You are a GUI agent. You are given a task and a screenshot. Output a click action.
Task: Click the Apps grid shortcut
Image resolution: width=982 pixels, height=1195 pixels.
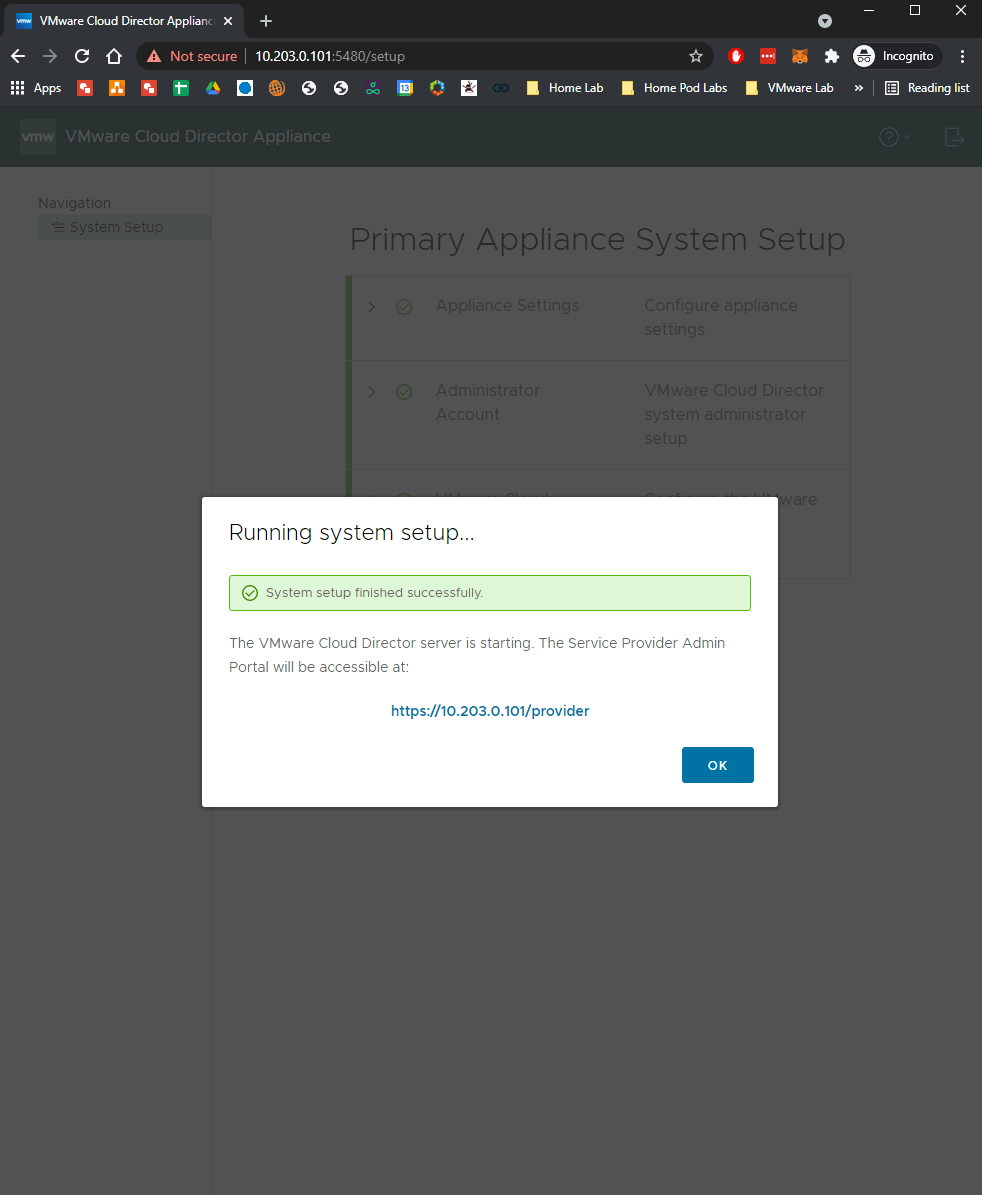coord(36,88)
